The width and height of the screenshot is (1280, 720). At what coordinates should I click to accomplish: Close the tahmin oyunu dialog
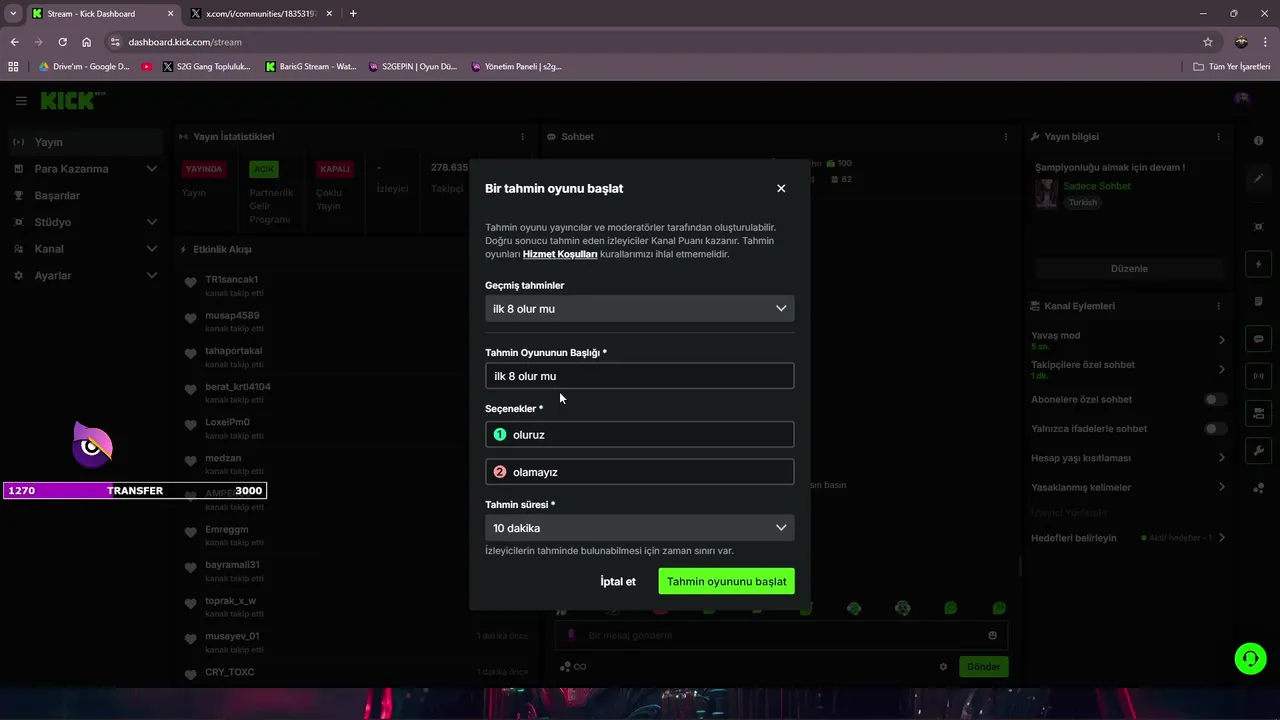click(781, 188)
